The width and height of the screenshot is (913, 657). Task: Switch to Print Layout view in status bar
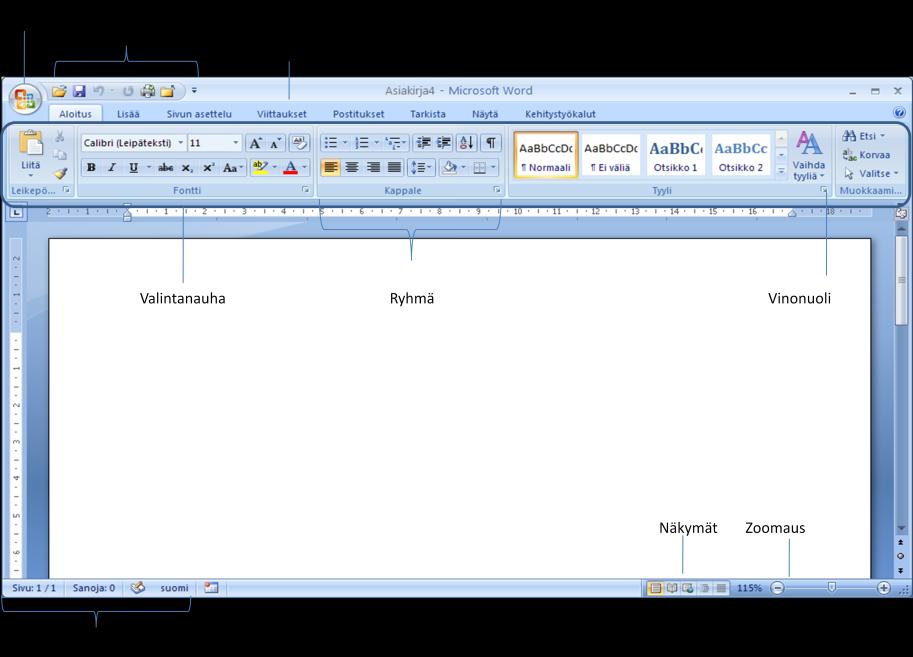[x=655, y=588]
